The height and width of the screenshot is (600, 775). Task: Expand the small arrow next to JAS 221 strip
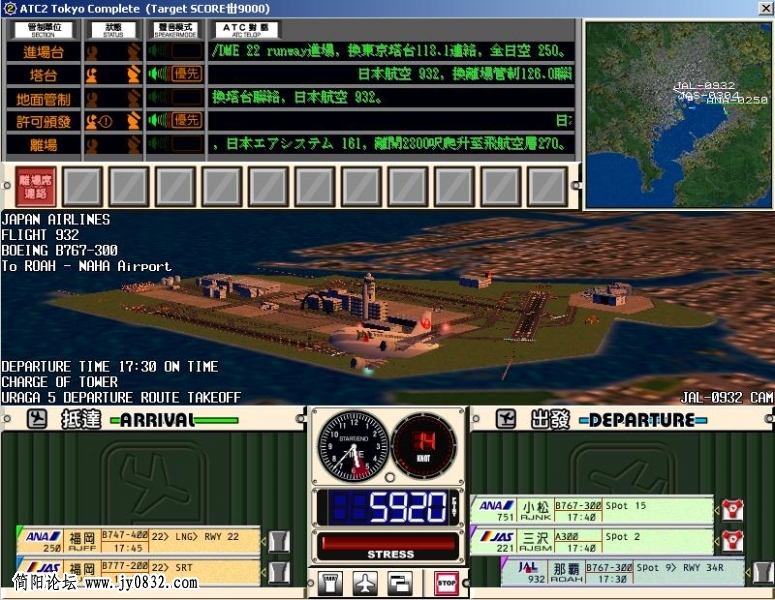716,541
